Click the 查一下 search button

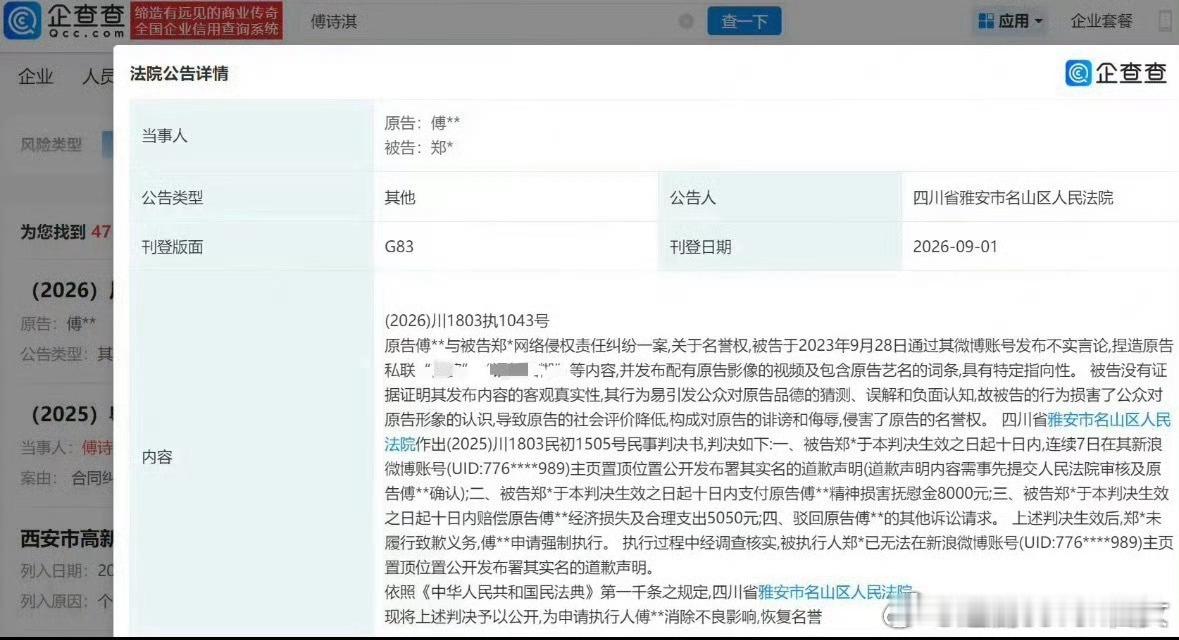(x=744, y=21)
